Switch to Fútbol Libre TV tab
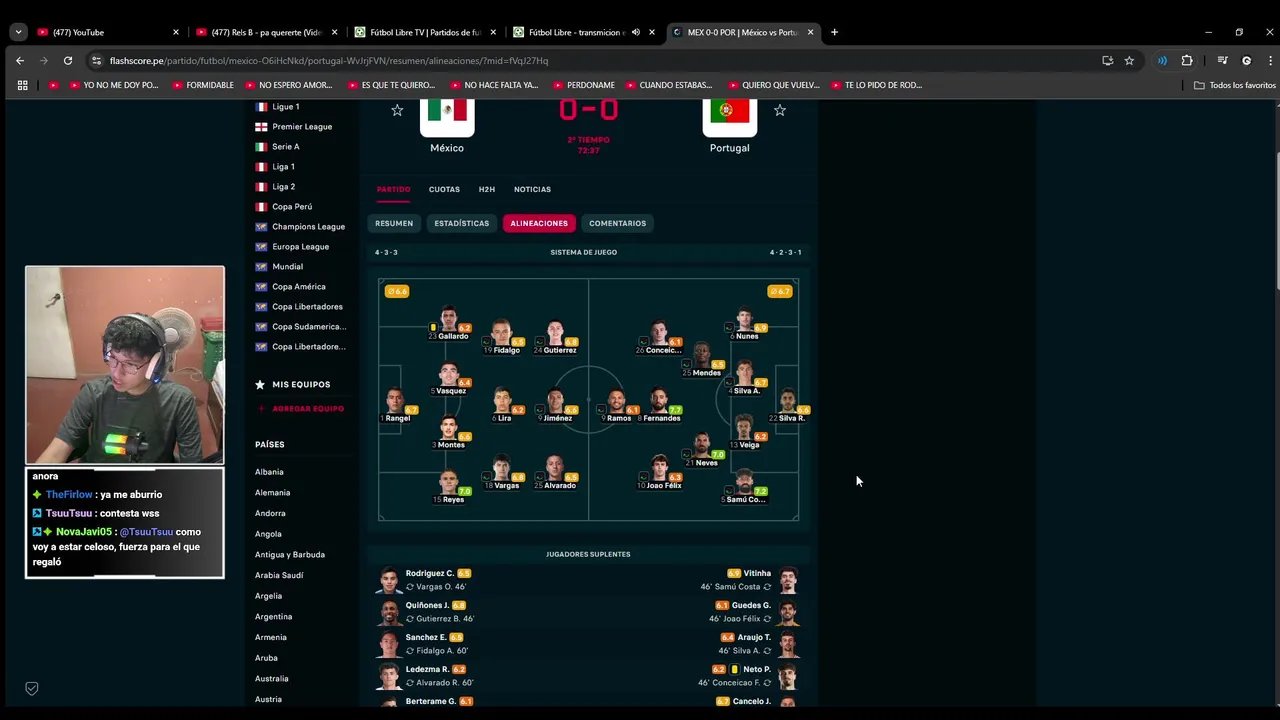This screenshot has height=720, width=1280. tap(424, 32)
